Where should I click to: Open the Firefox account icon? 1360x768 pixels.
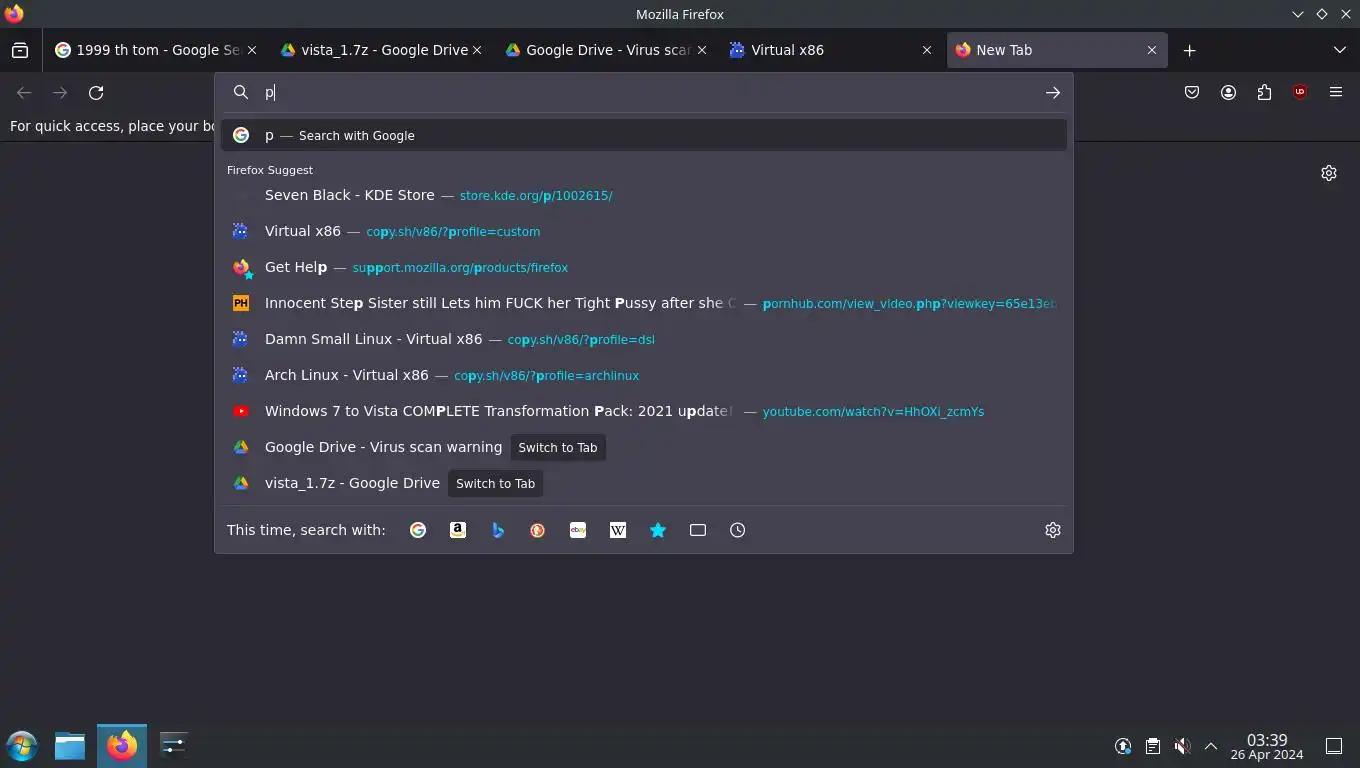click(x=1228, y=92)
